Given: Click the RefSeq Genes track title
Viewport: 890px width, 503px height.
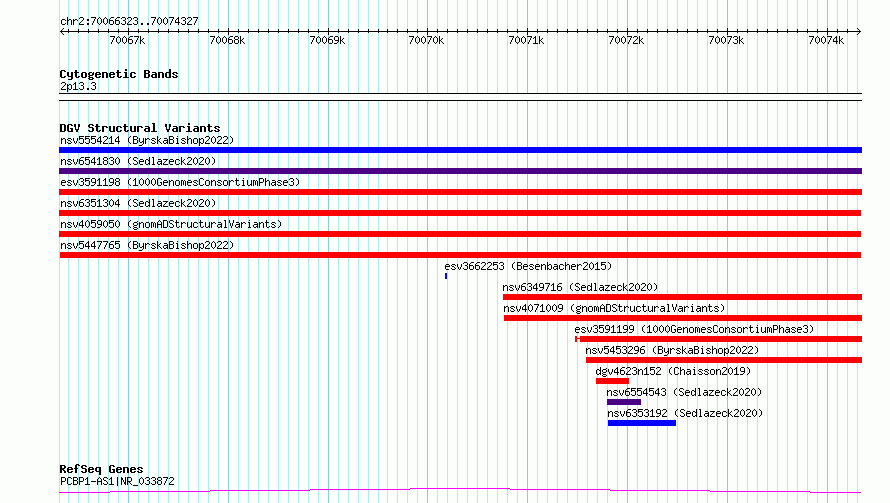Looking at the screenshot, I should pyautogui.click(x=102, y=470).
